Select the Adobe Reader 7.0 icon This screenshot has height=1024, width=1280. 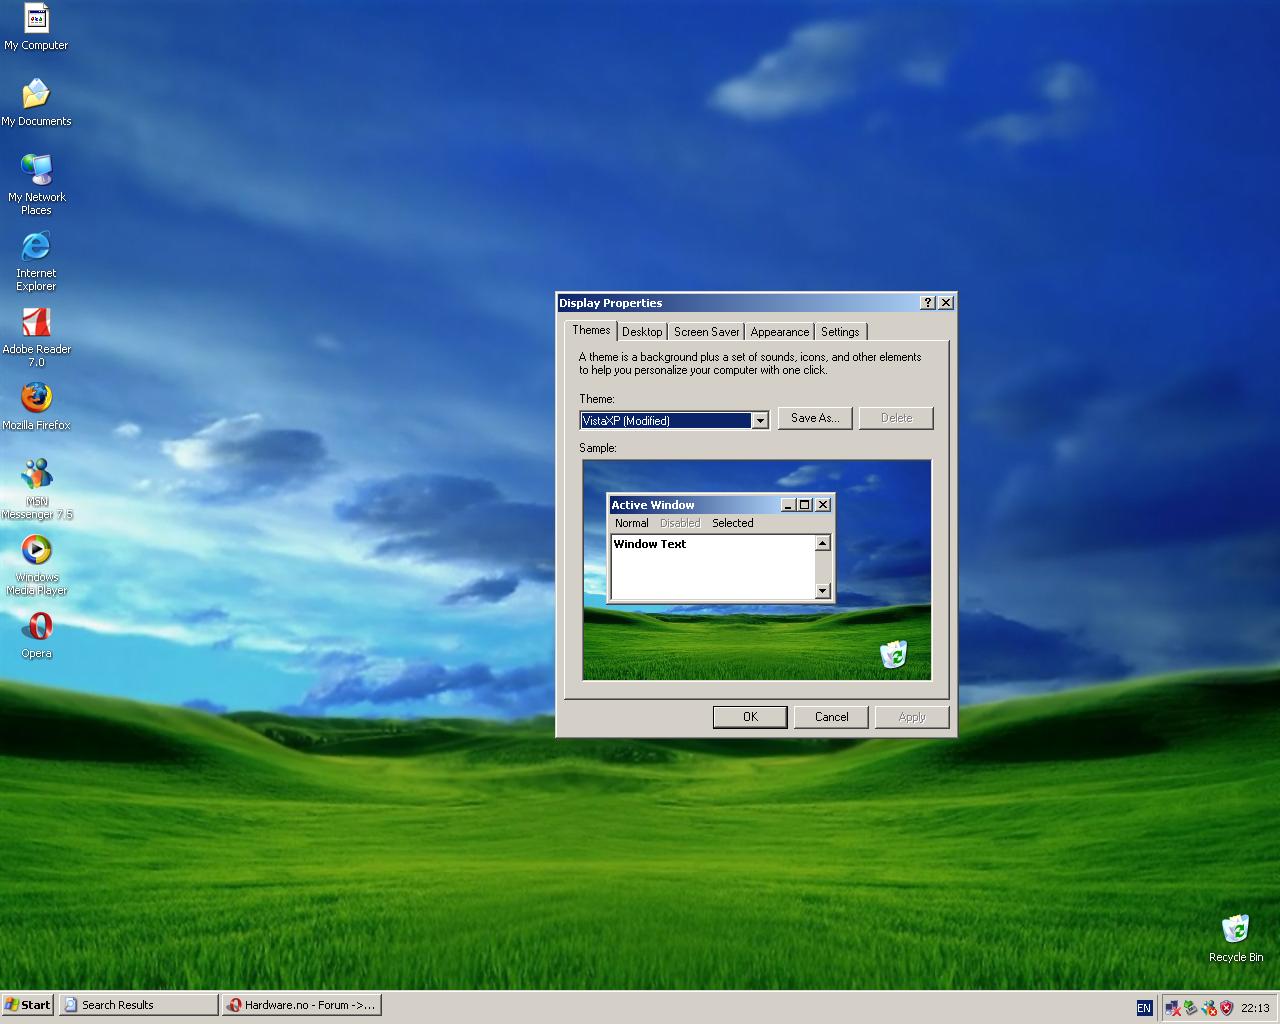(x=36, y=337)
